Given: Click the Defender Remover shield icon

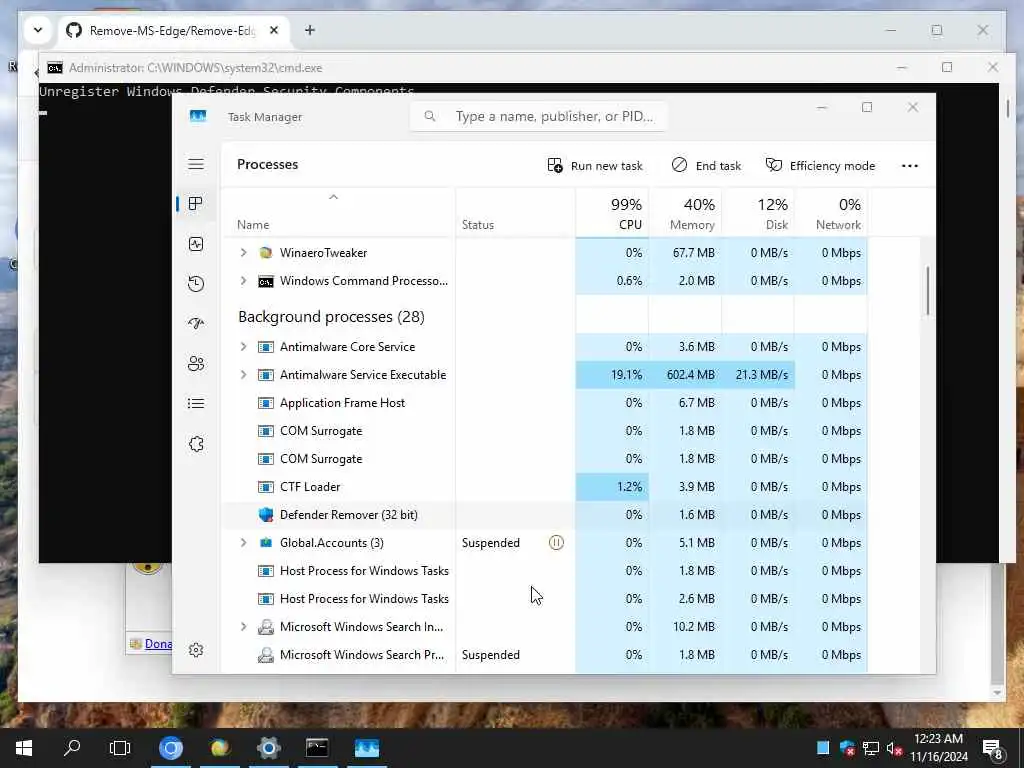Looking at the screenshot, I should [x=266, y=515].
